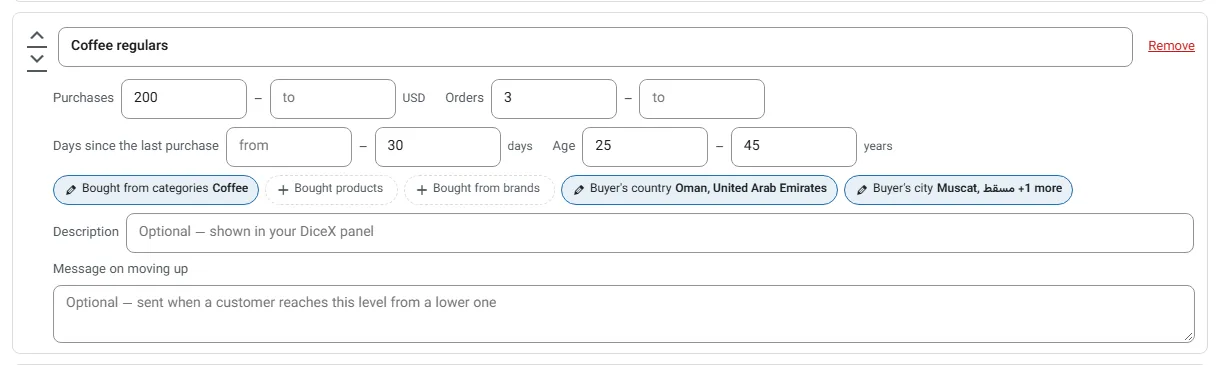Move Coffee regulars level down with arrow
The width and height of the screenshot is (1220, 365).
(37, 60)
